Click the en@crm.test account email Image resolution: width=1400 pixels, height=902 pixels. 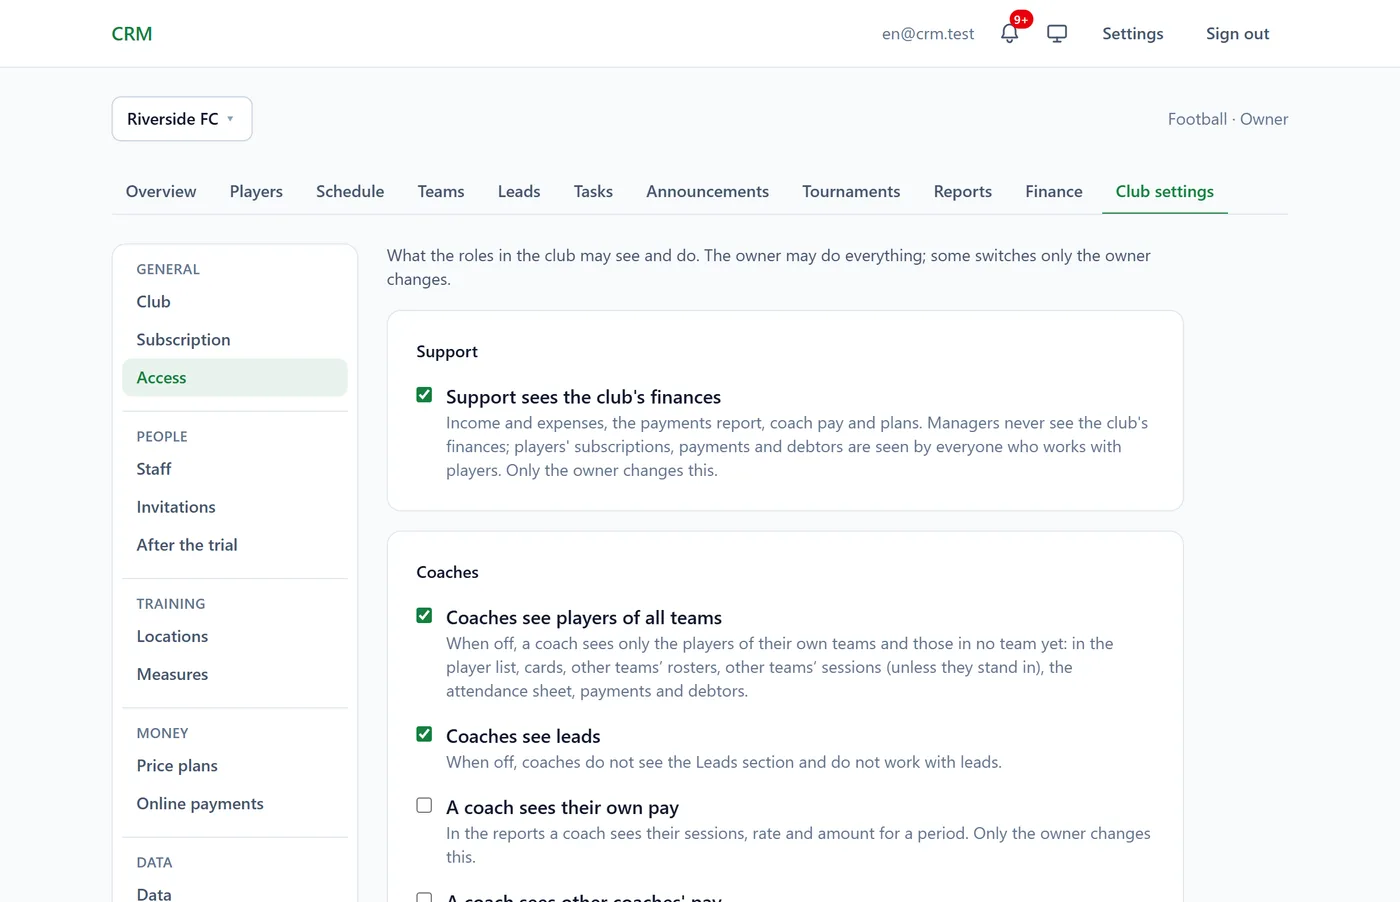pyautogui.click(x=928, y=34)
